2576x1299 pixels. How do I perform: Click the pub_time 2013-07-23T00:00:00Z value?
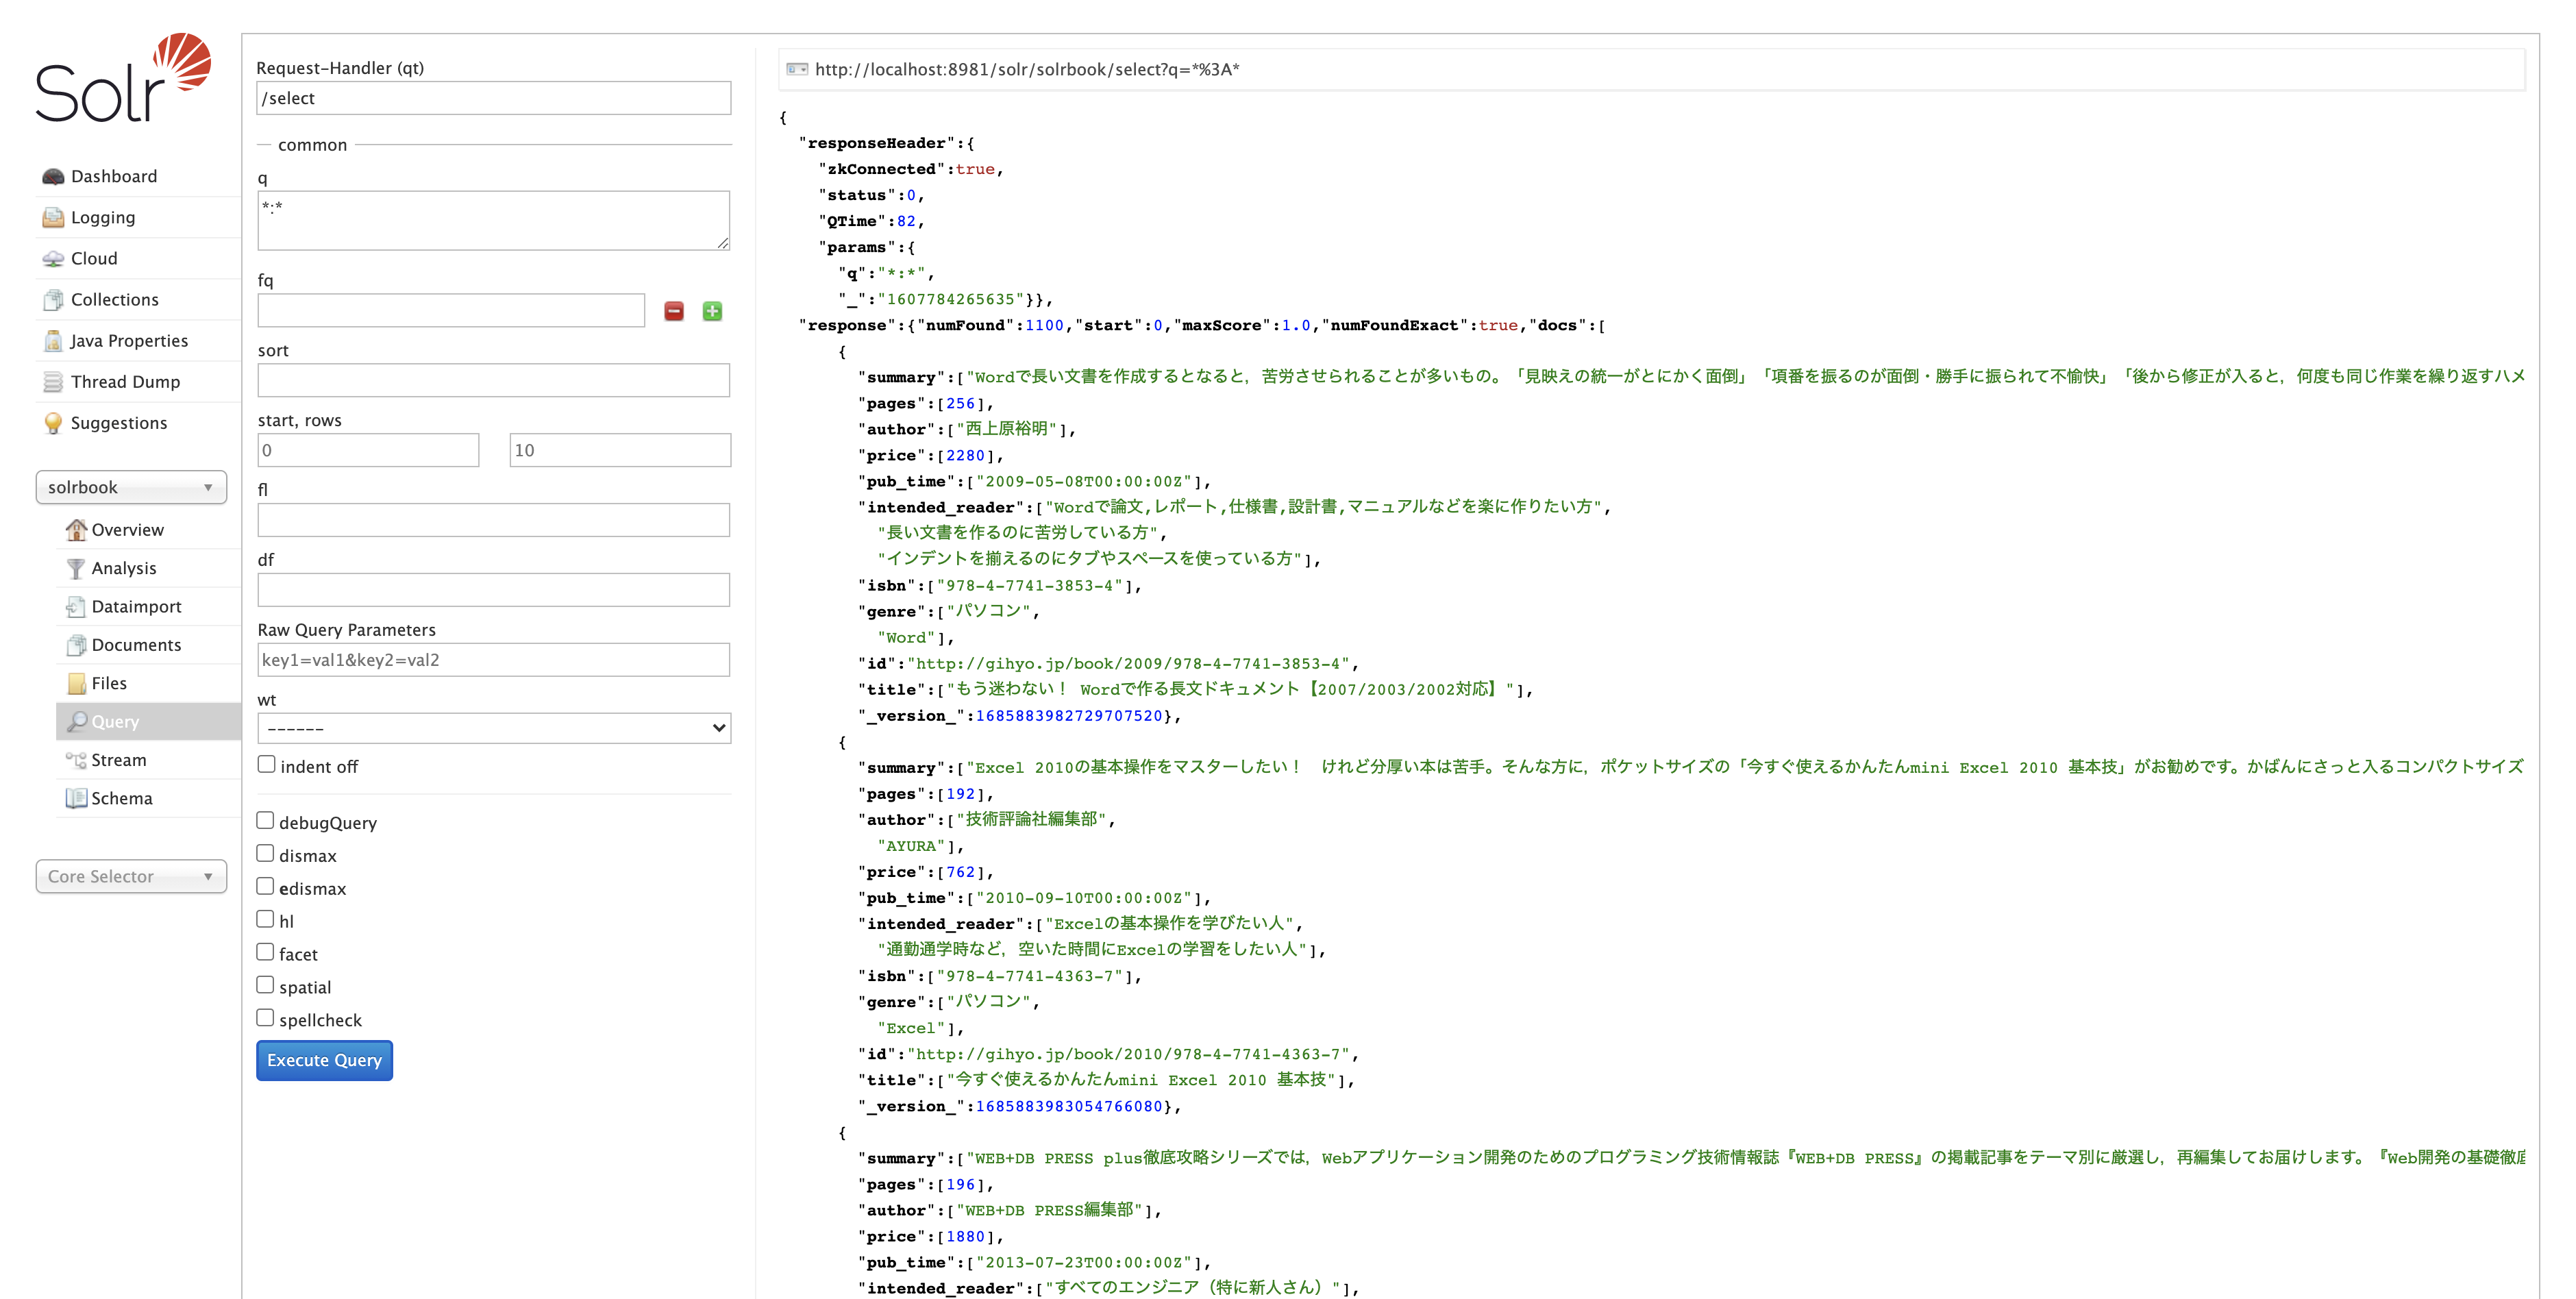point(1084,1263)
